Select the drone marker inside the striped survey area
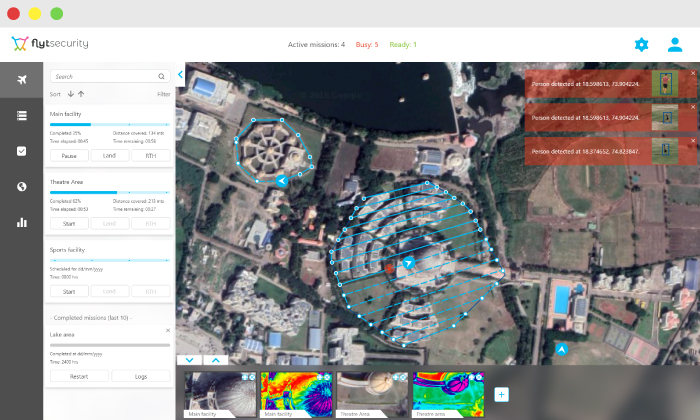Screen dimensions: 700x420 pyautogui.click(x=408, y=263)
